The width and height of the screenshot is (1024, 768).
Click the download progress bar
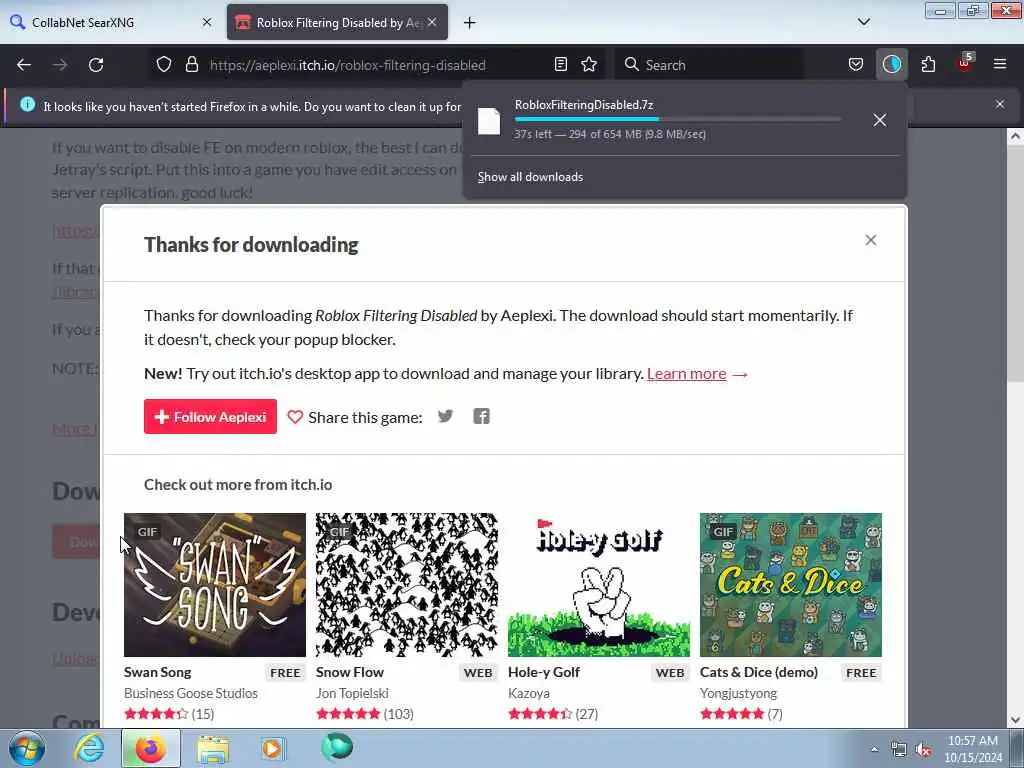[678, 119]
